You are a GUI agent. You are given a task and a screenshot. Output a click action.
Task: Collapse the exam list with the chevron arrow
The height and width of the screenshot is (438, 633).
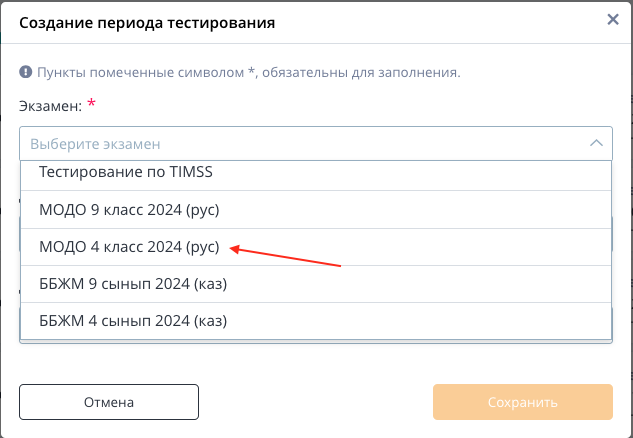(596, 143)
